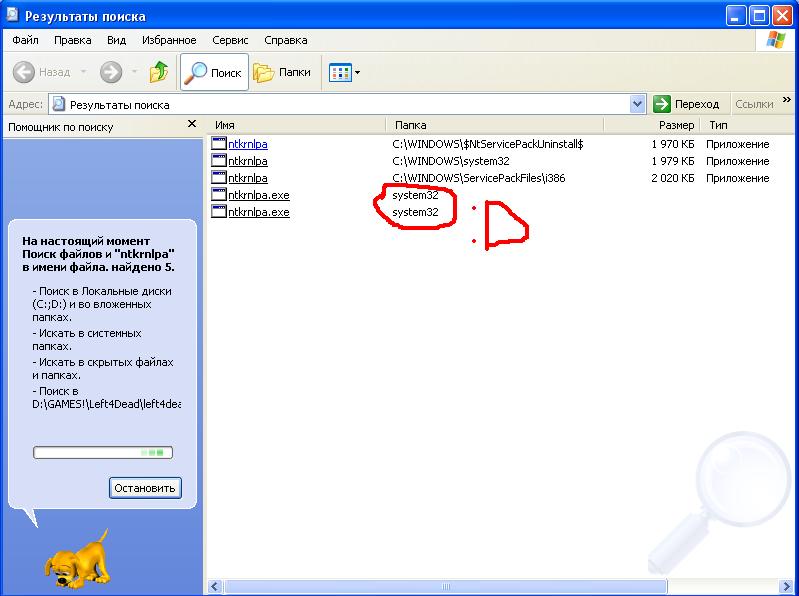Toggle the Поиск search toolbar button

[215, 72]
